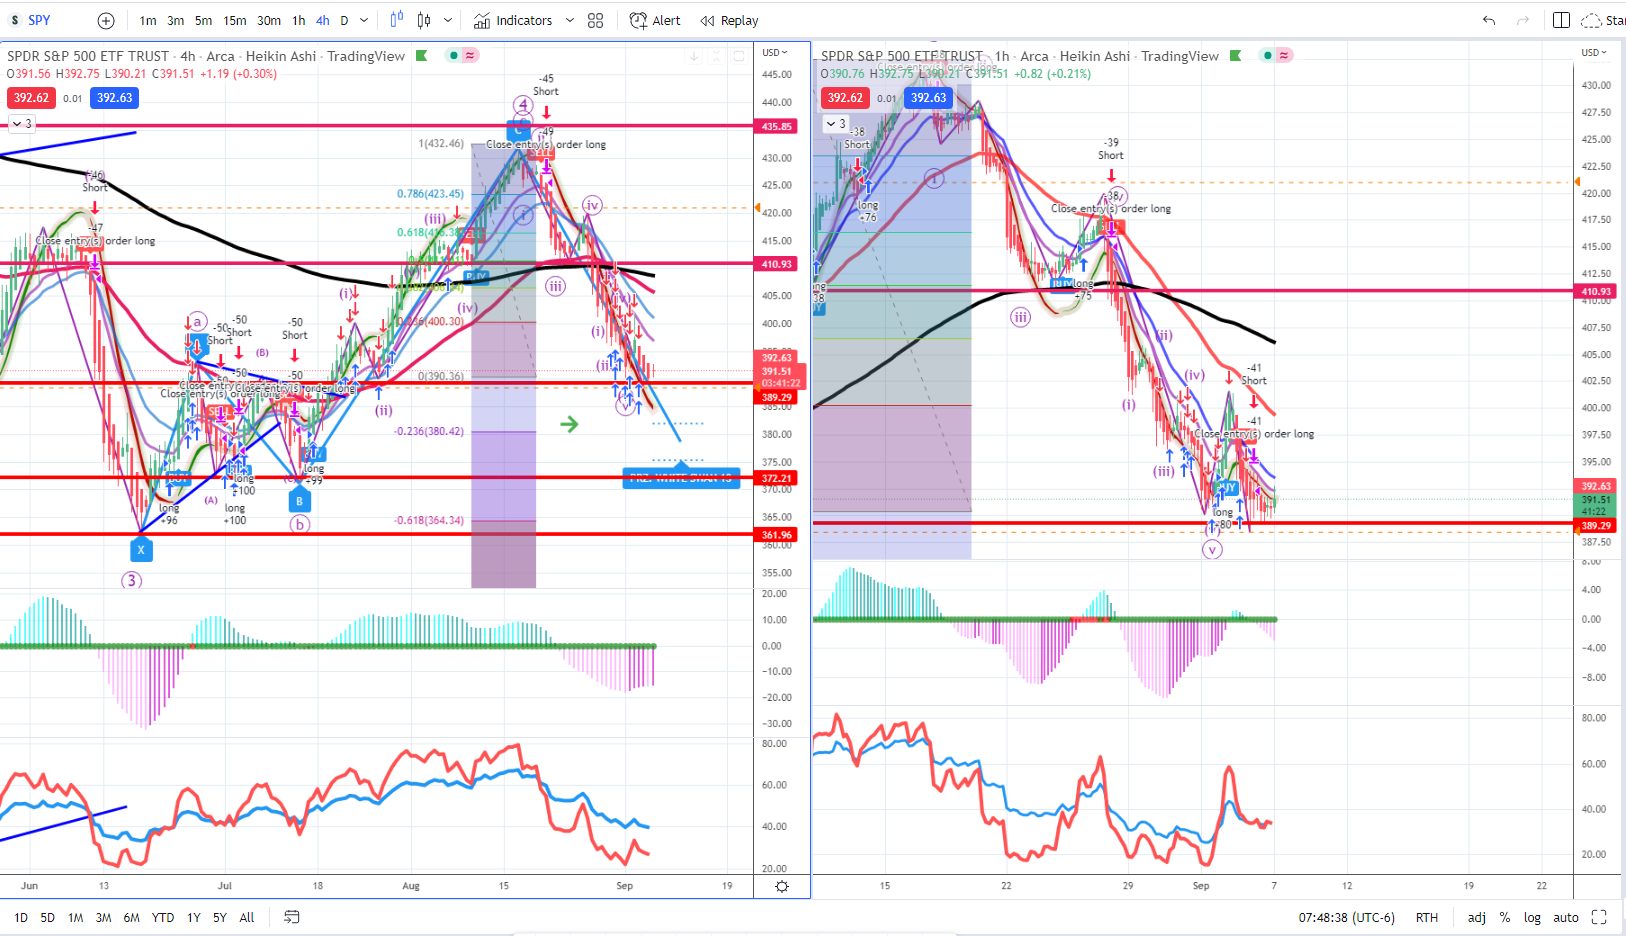Toggle auto scale mode
This screenshot has width=1626, height=936.
pyautogui.click(x=1566, y=917)
